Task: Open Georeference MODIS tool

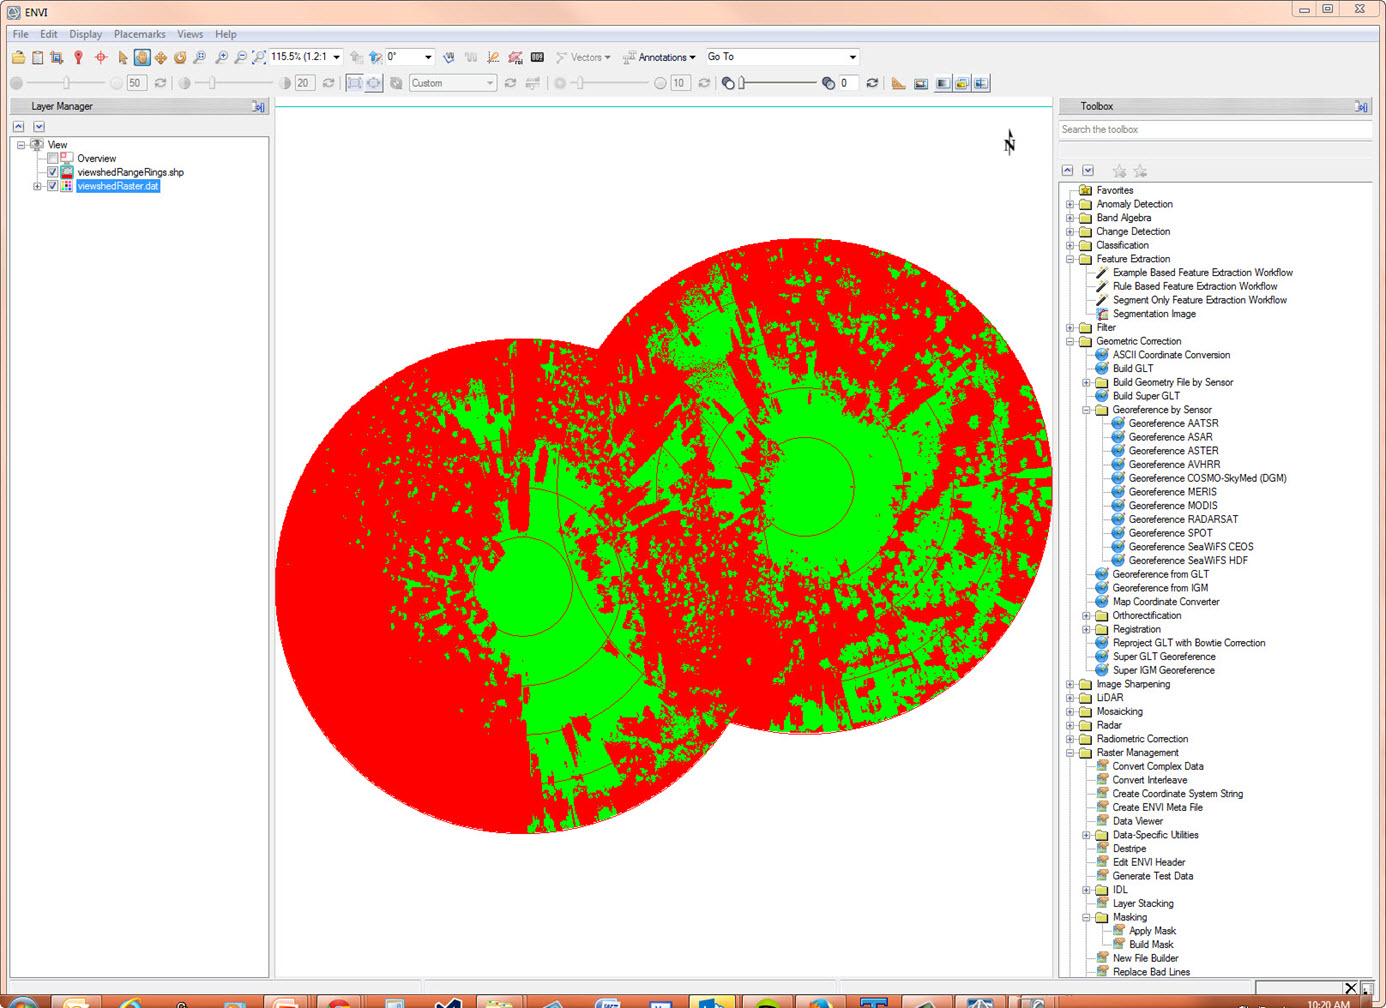Action: click(1172, 505)
